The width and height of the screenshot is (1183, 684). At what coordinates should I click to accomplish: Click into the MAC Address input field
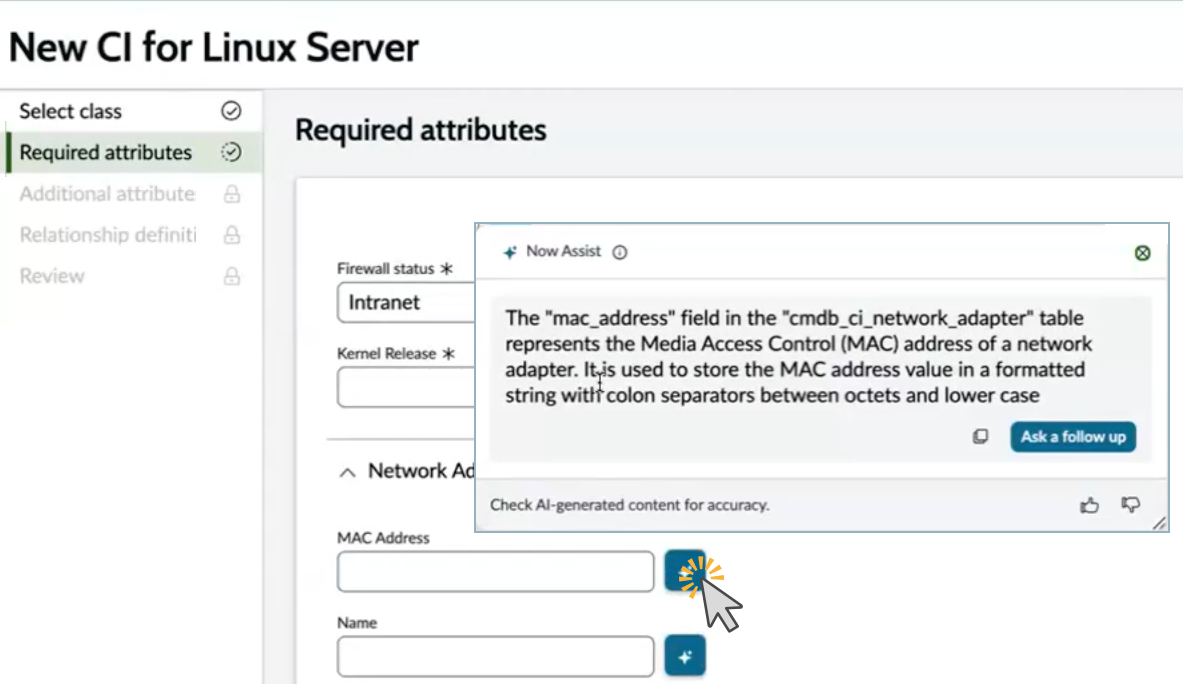[496, 571]
